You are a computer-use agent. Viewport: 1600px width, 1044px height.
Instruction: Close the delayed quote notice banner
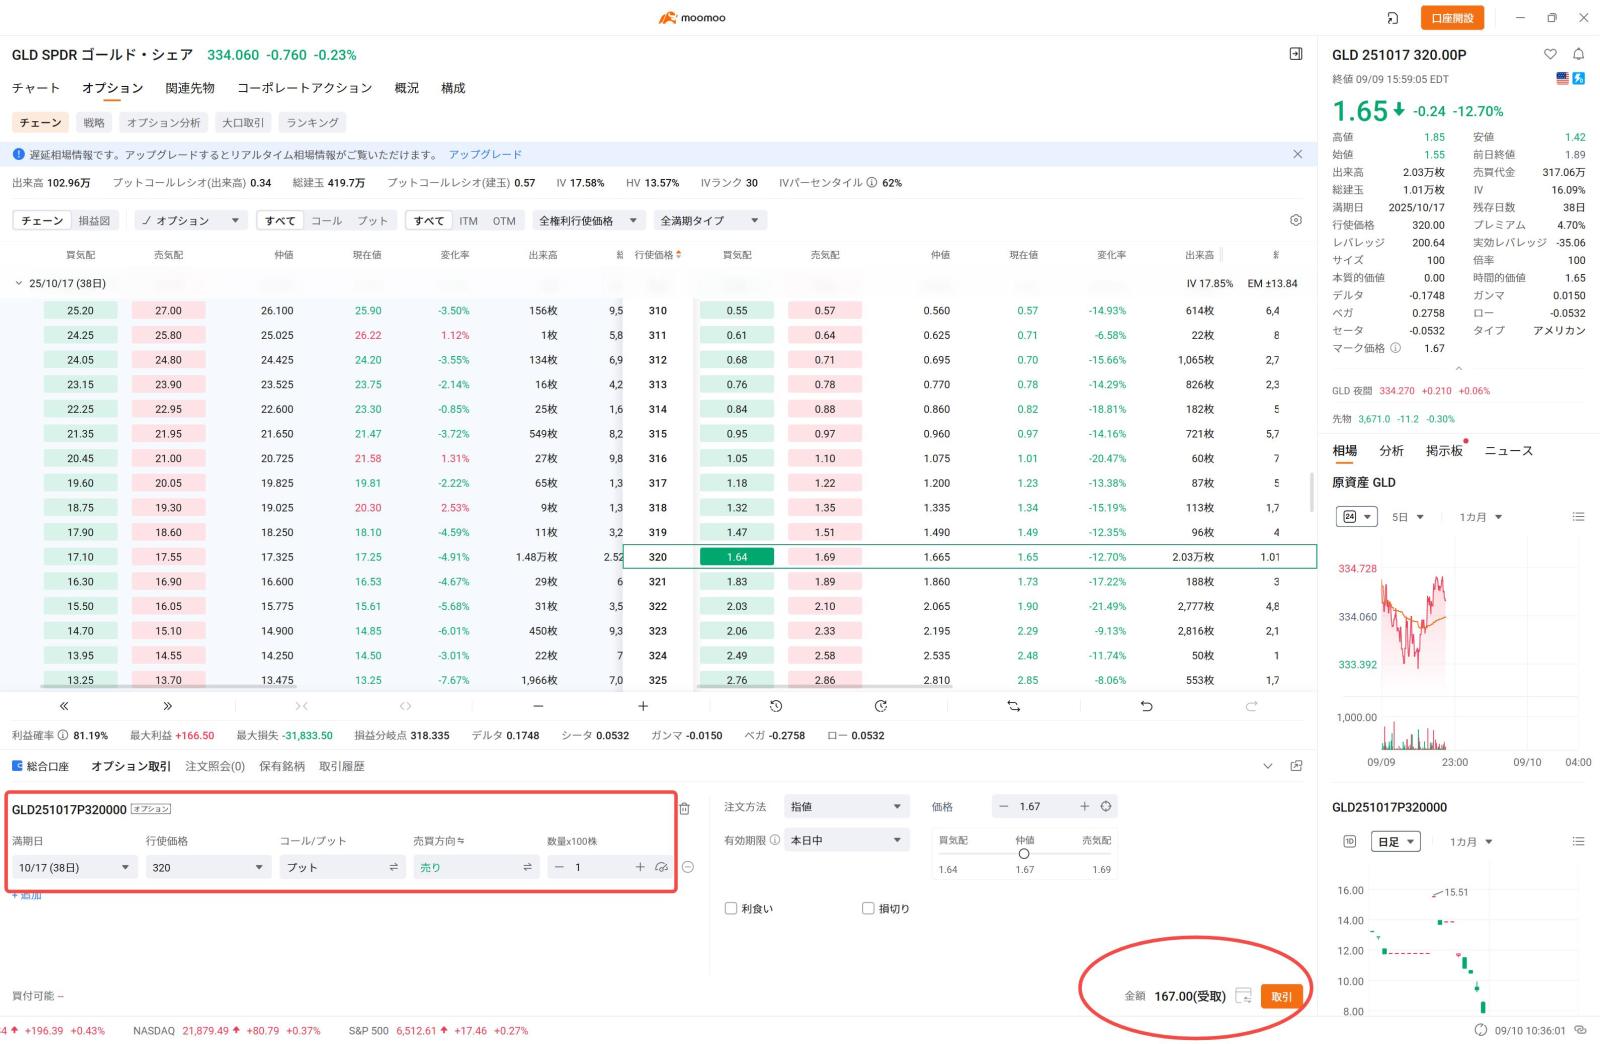1298,154
